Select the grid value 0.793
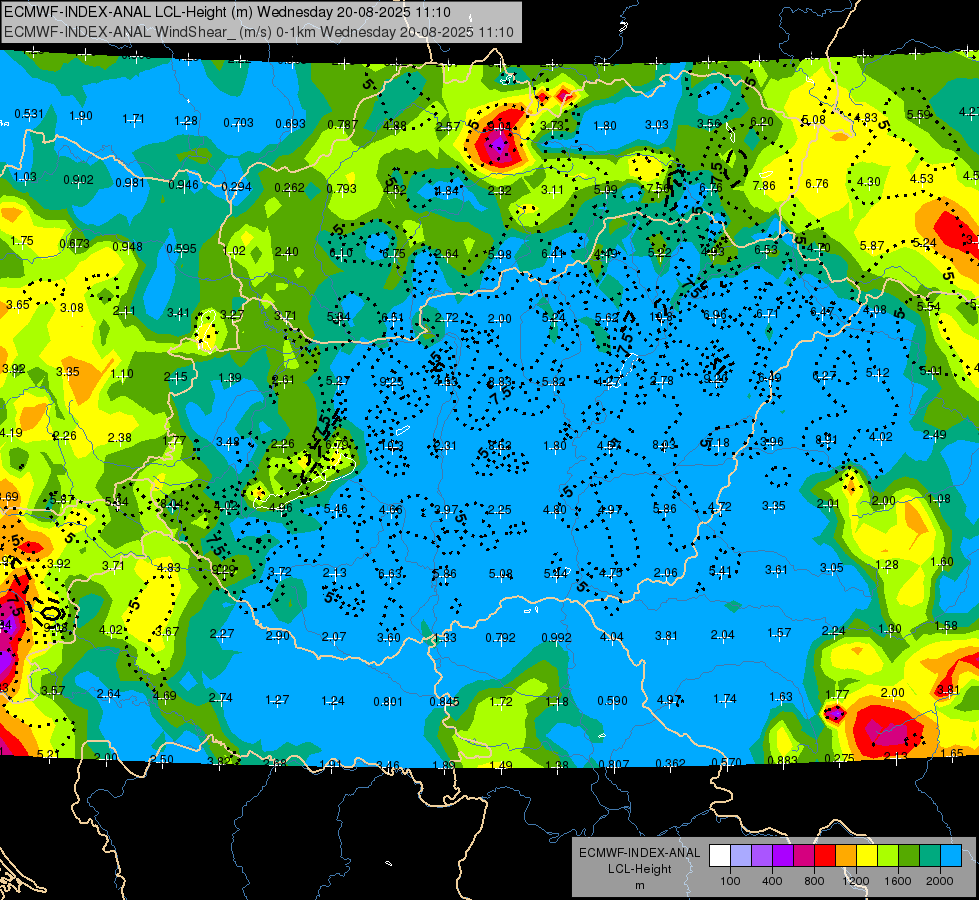979x900 pixels. [342, 189]
